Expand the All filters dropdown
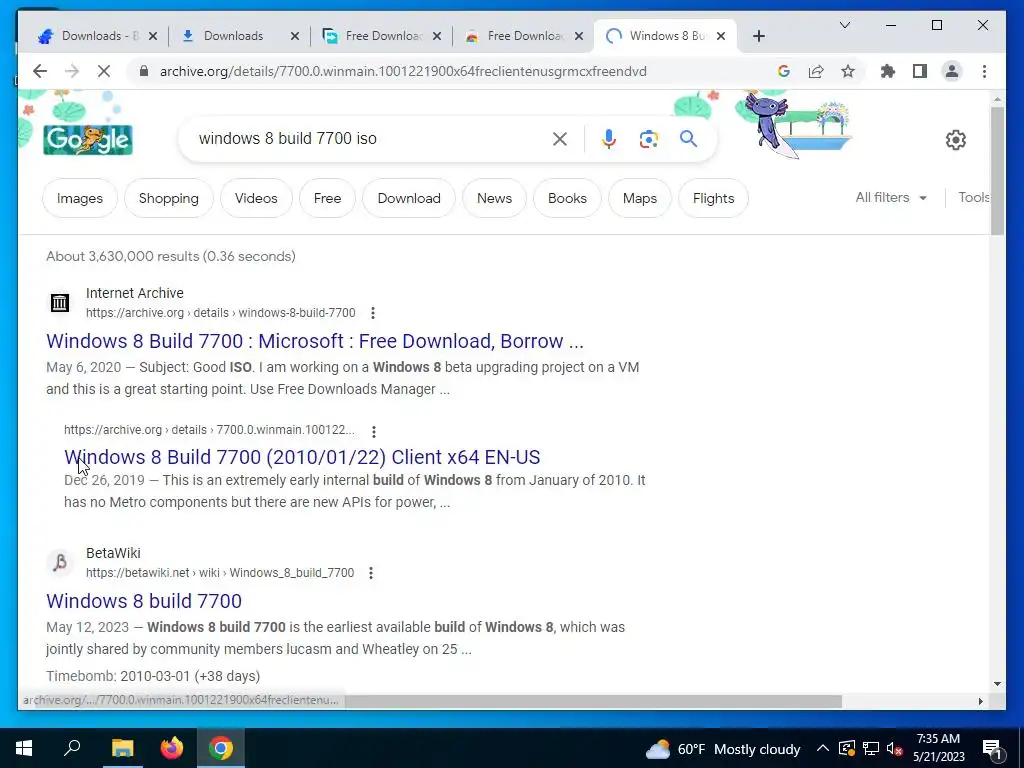1024x768 pixels. pyautogui.click(x=891, y=197)
